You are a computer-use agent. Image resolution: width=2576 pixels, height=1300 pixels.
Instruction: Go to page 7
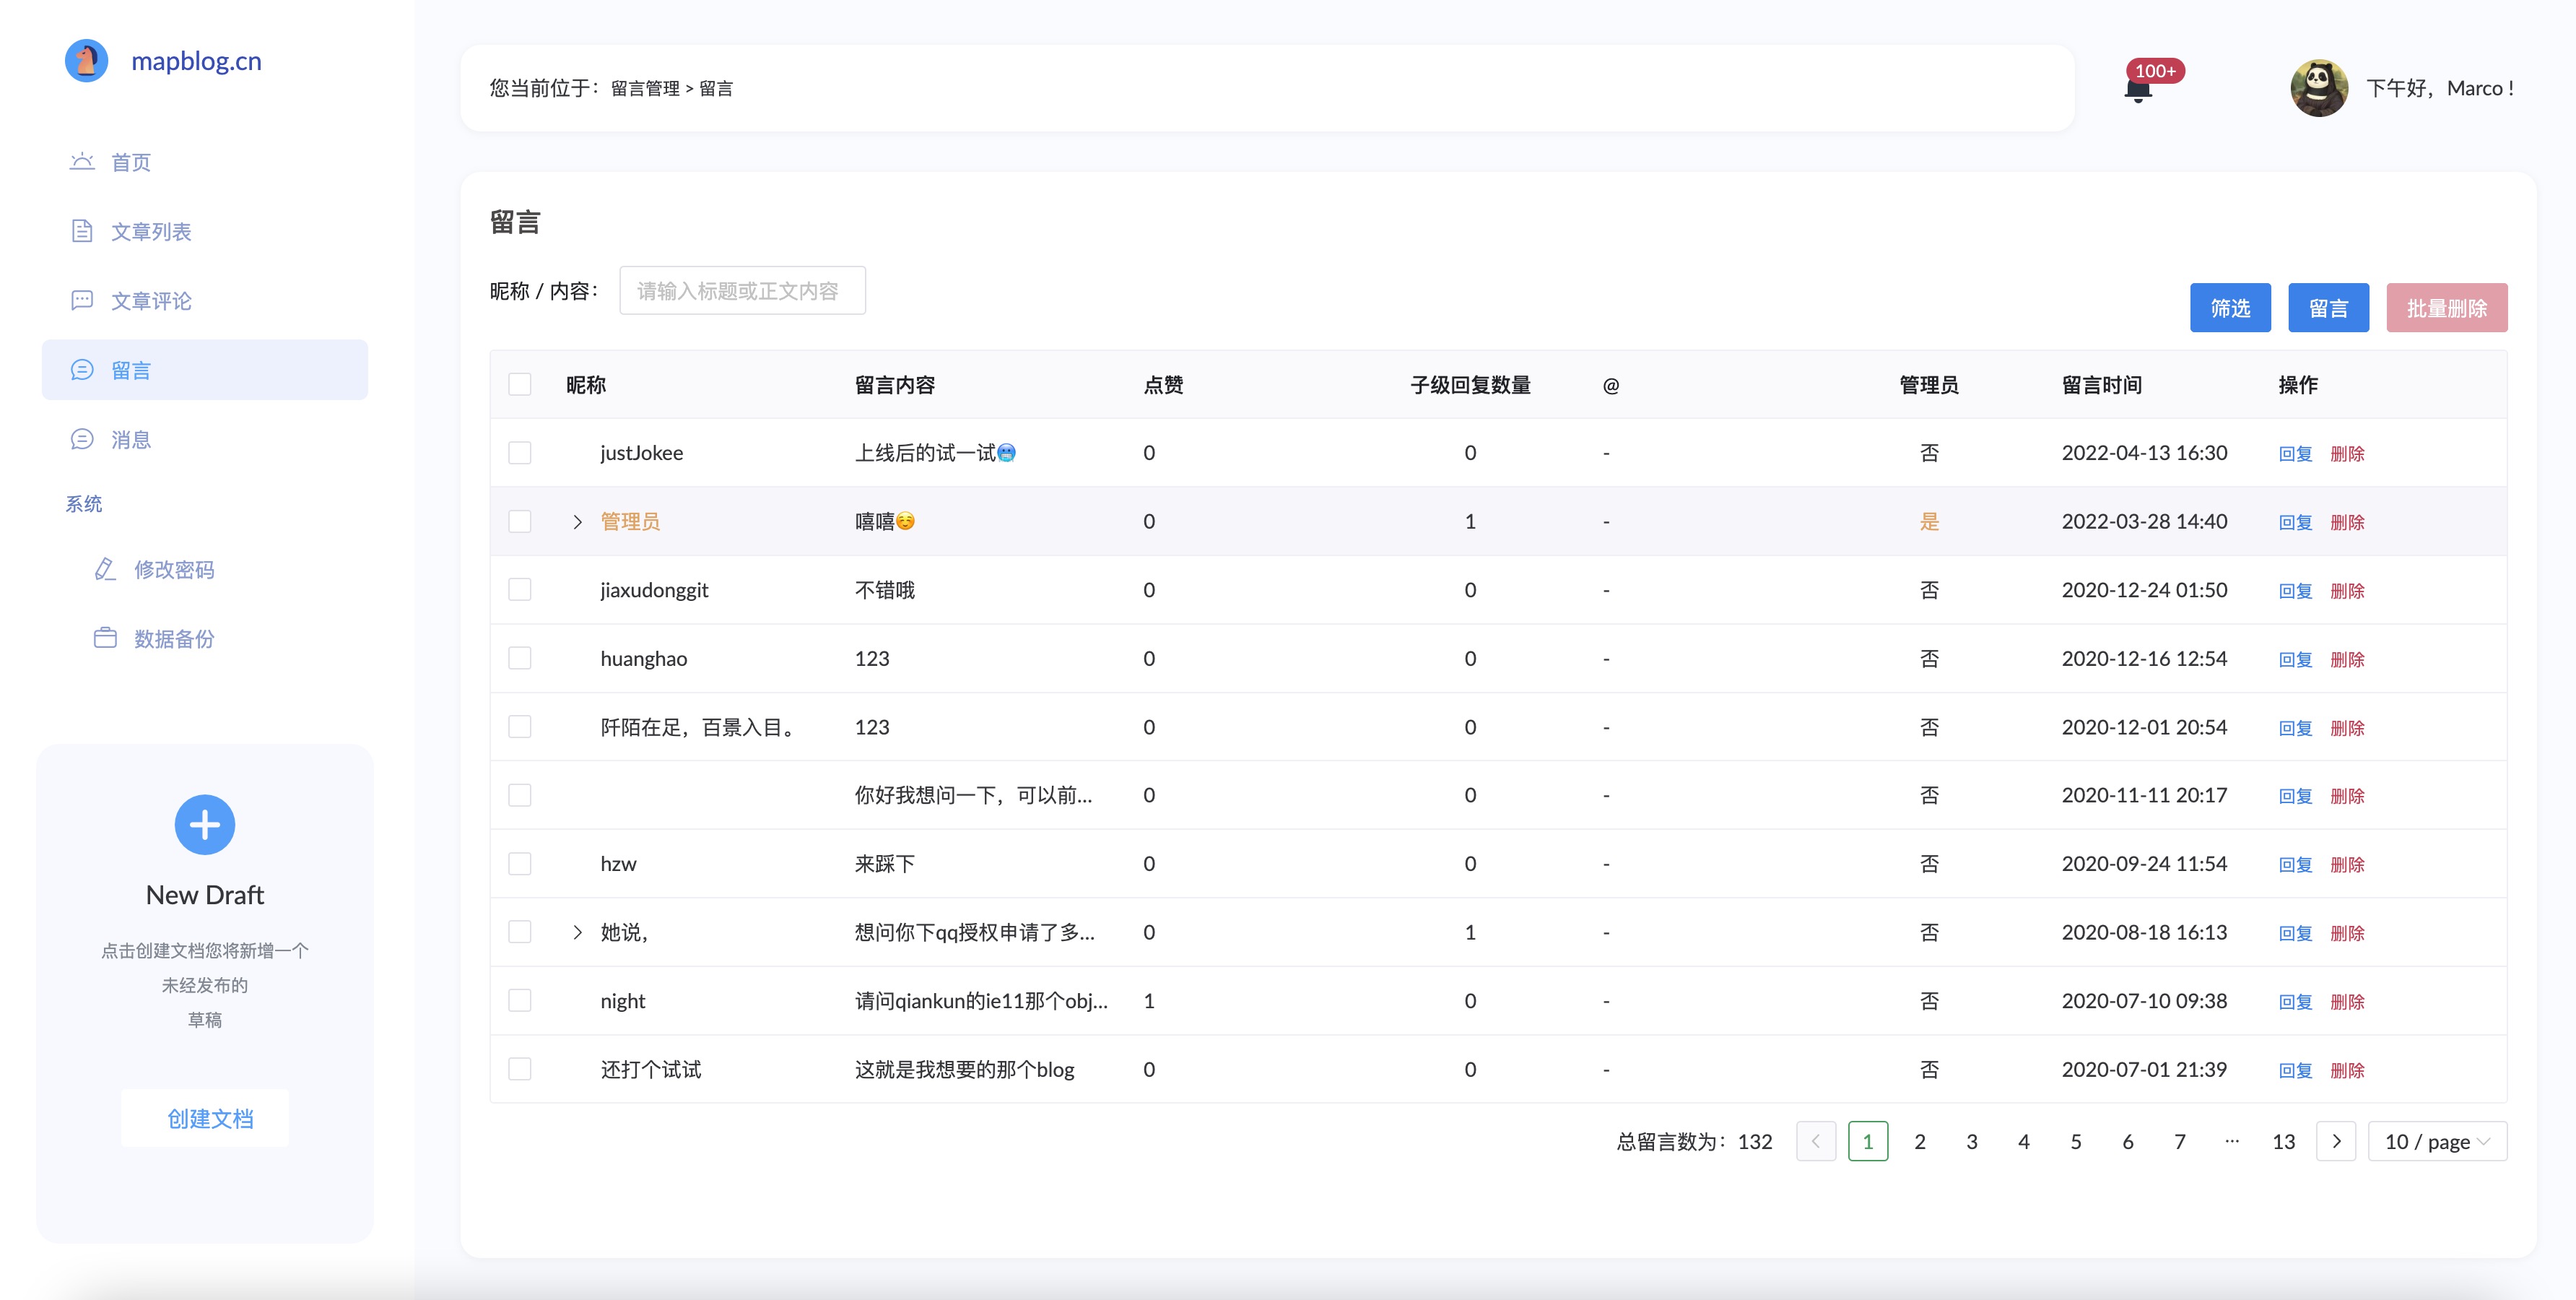point(2180,1141)
